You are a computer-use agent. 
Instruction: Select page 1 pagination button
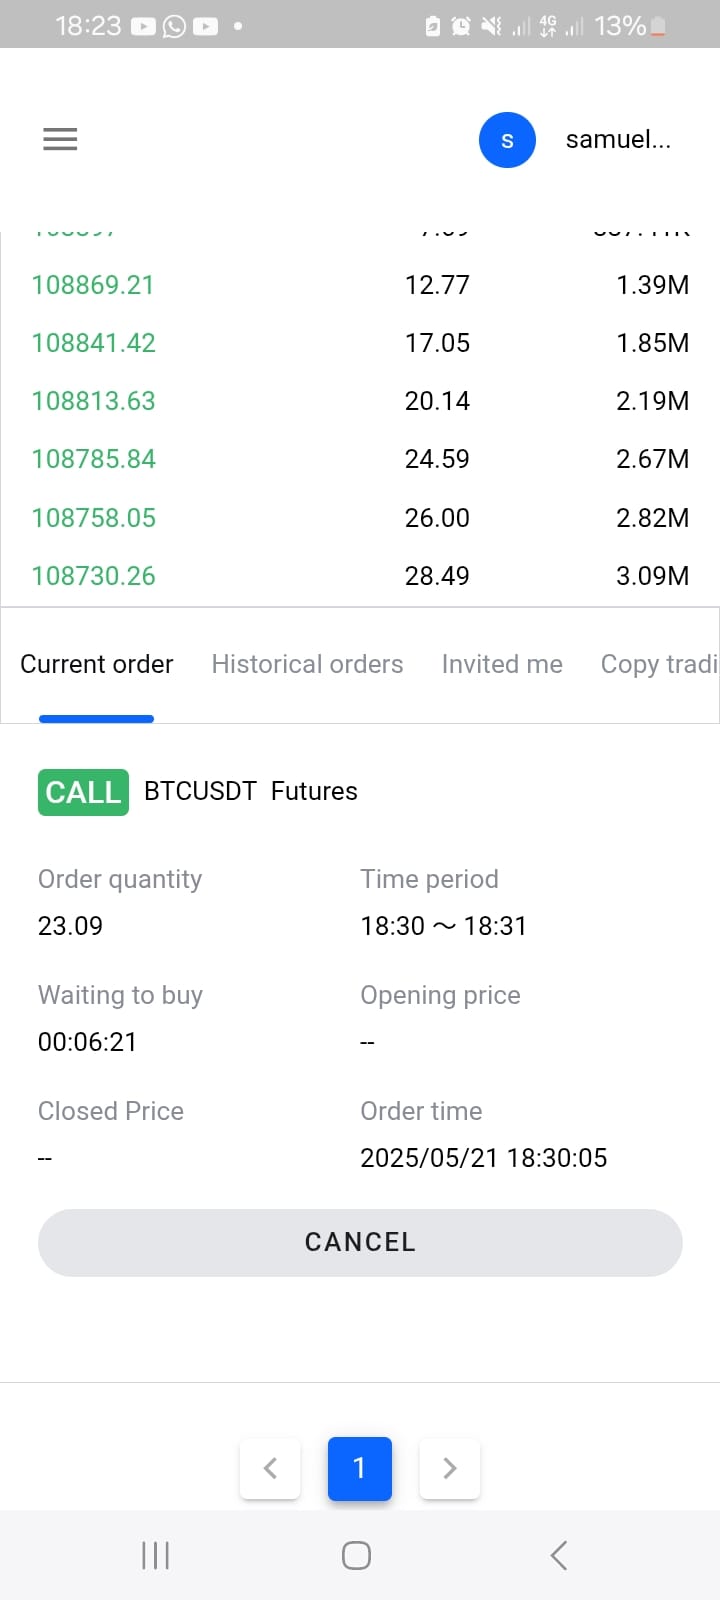pyautogui.click(x=360, y=1468)
